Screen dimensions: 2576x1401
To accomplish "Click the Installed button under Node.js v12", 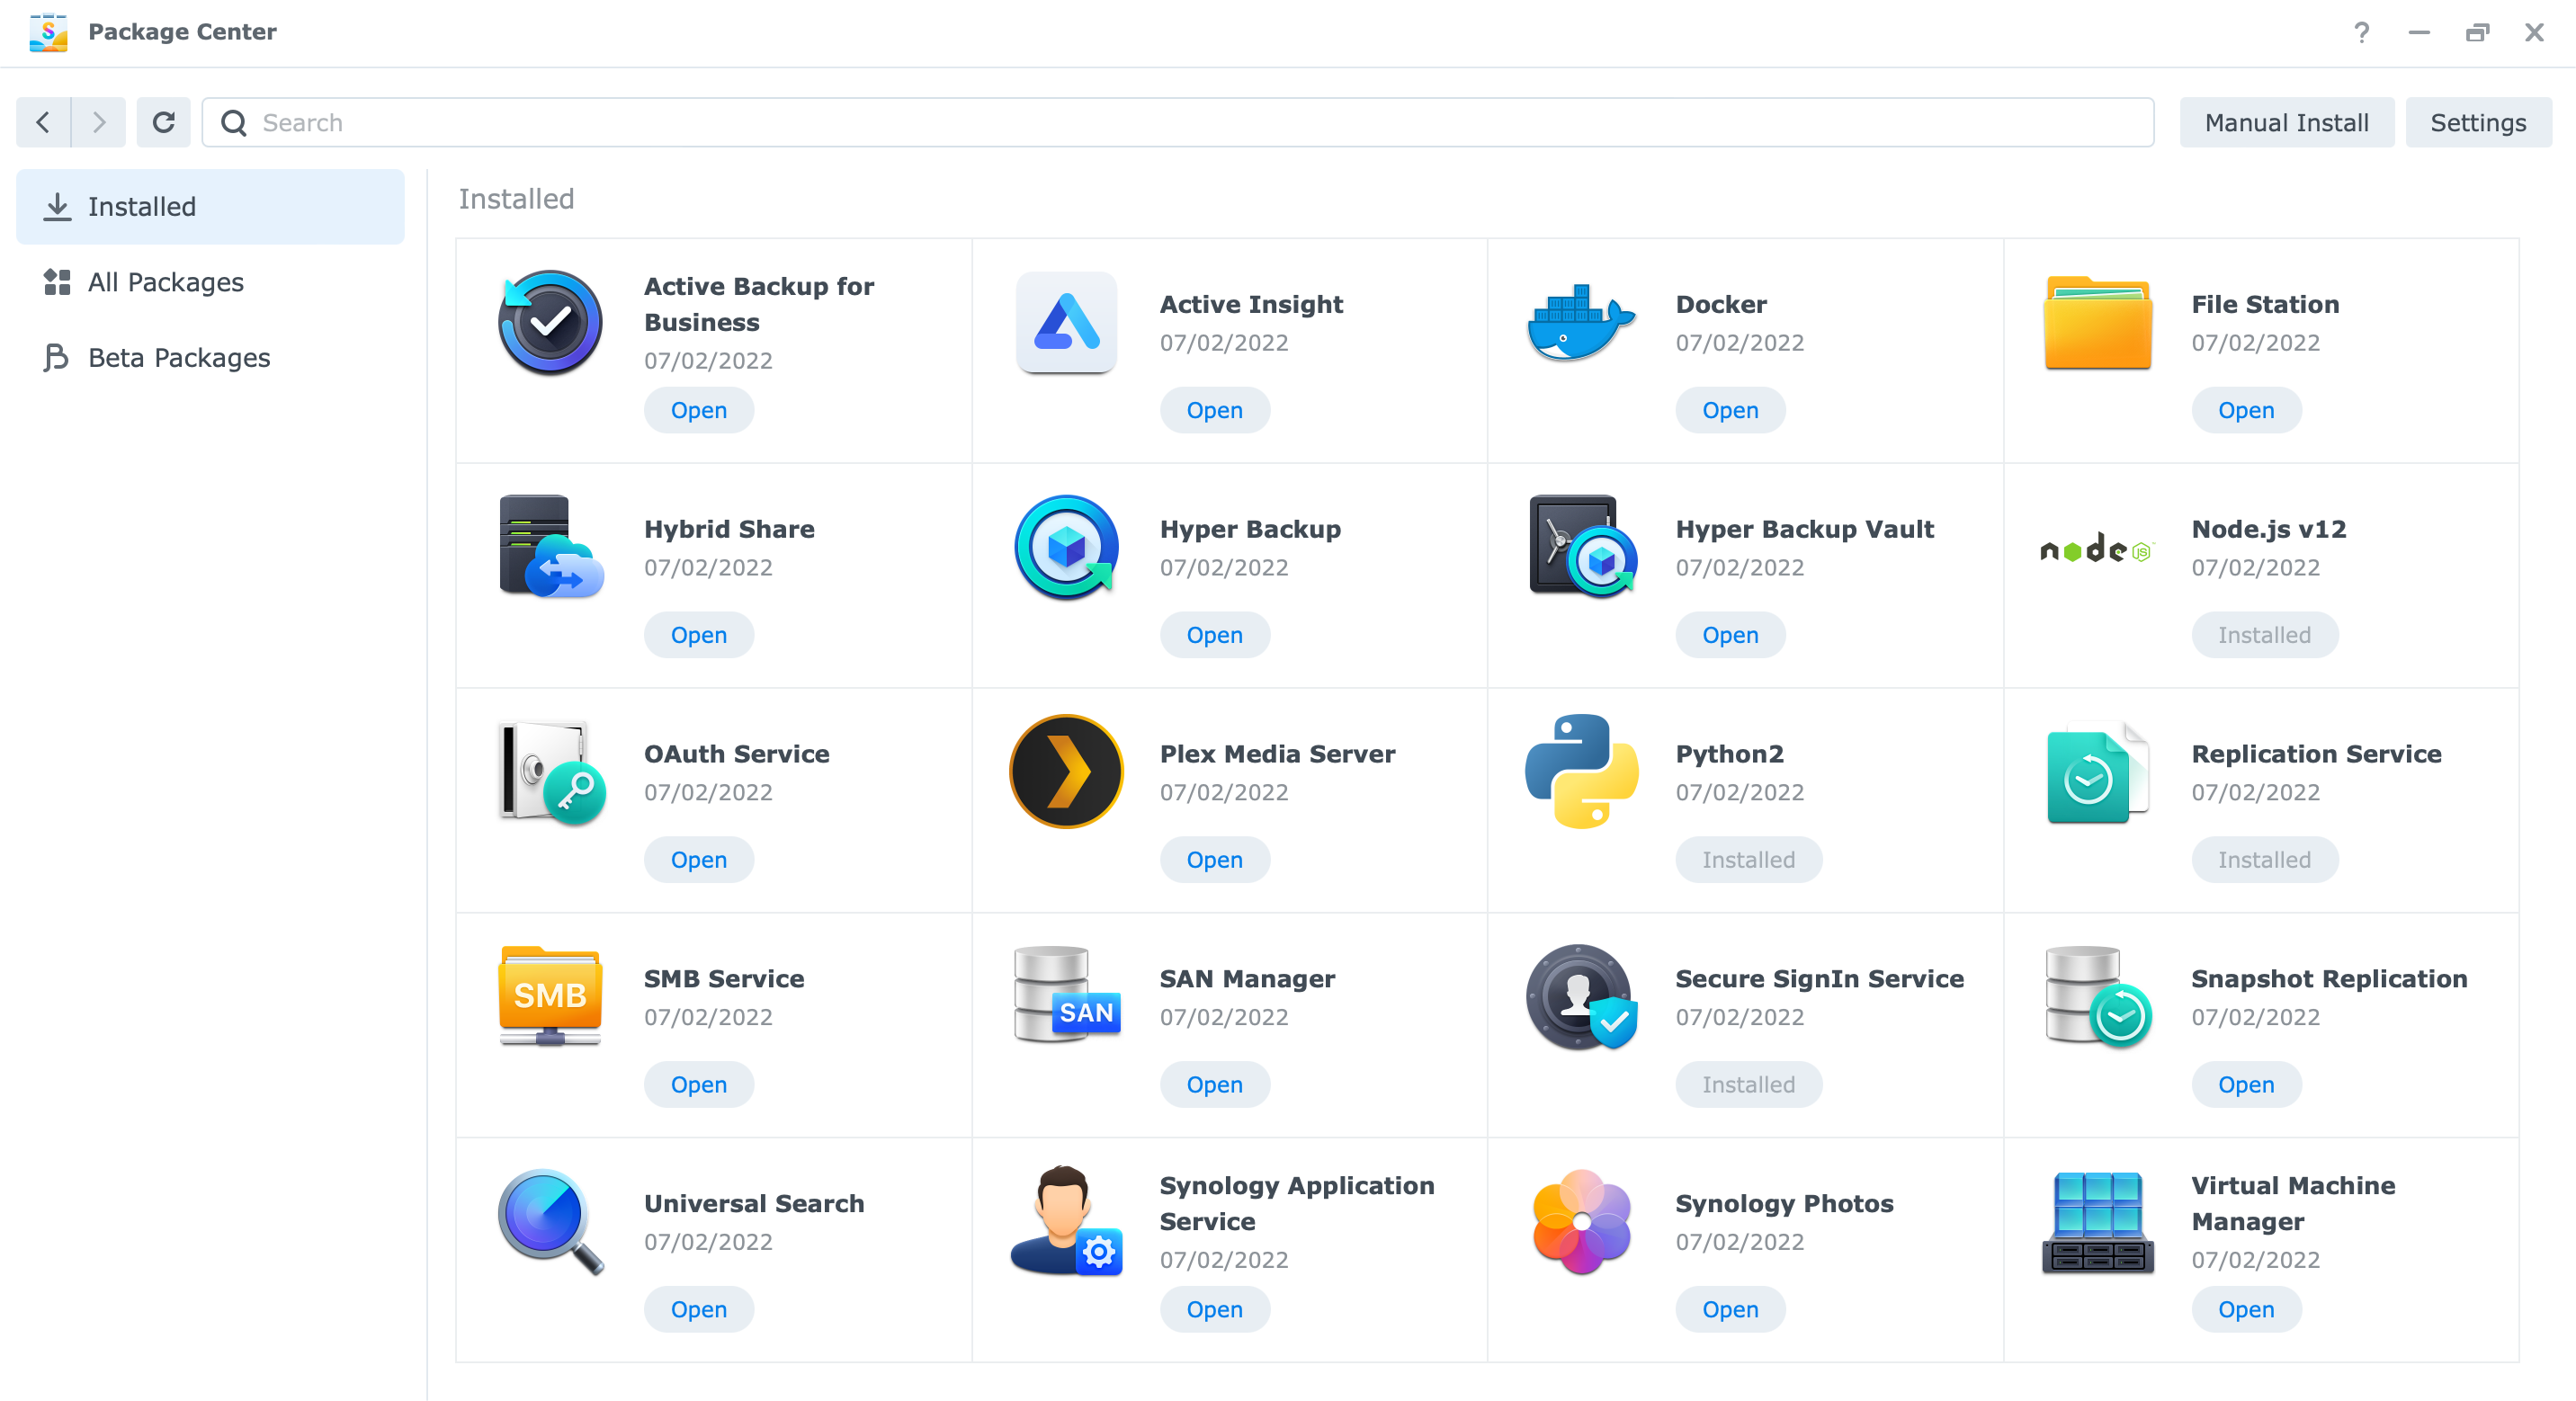I will (2264, 635).
